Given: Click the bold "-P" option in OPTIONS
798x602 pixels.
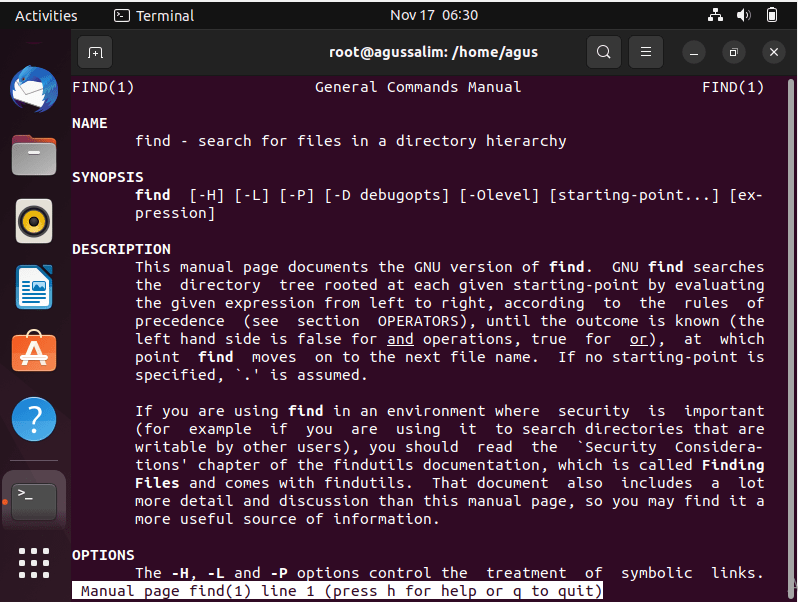Looking at the screenshot, I should click(x=279, y=573).
